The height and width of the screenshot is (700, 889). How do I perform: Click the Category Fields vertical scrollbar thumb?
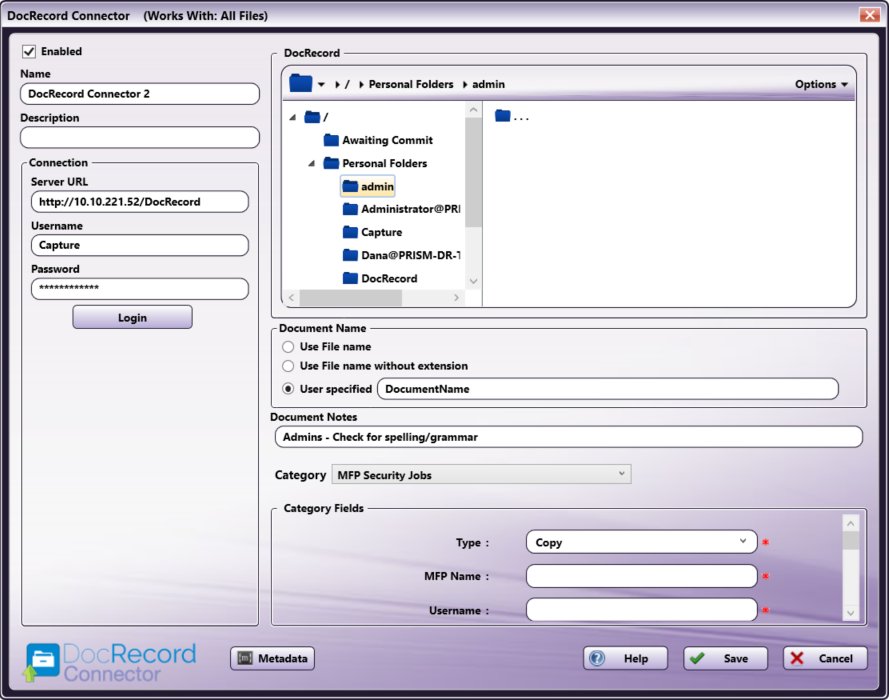pos(850,540)
